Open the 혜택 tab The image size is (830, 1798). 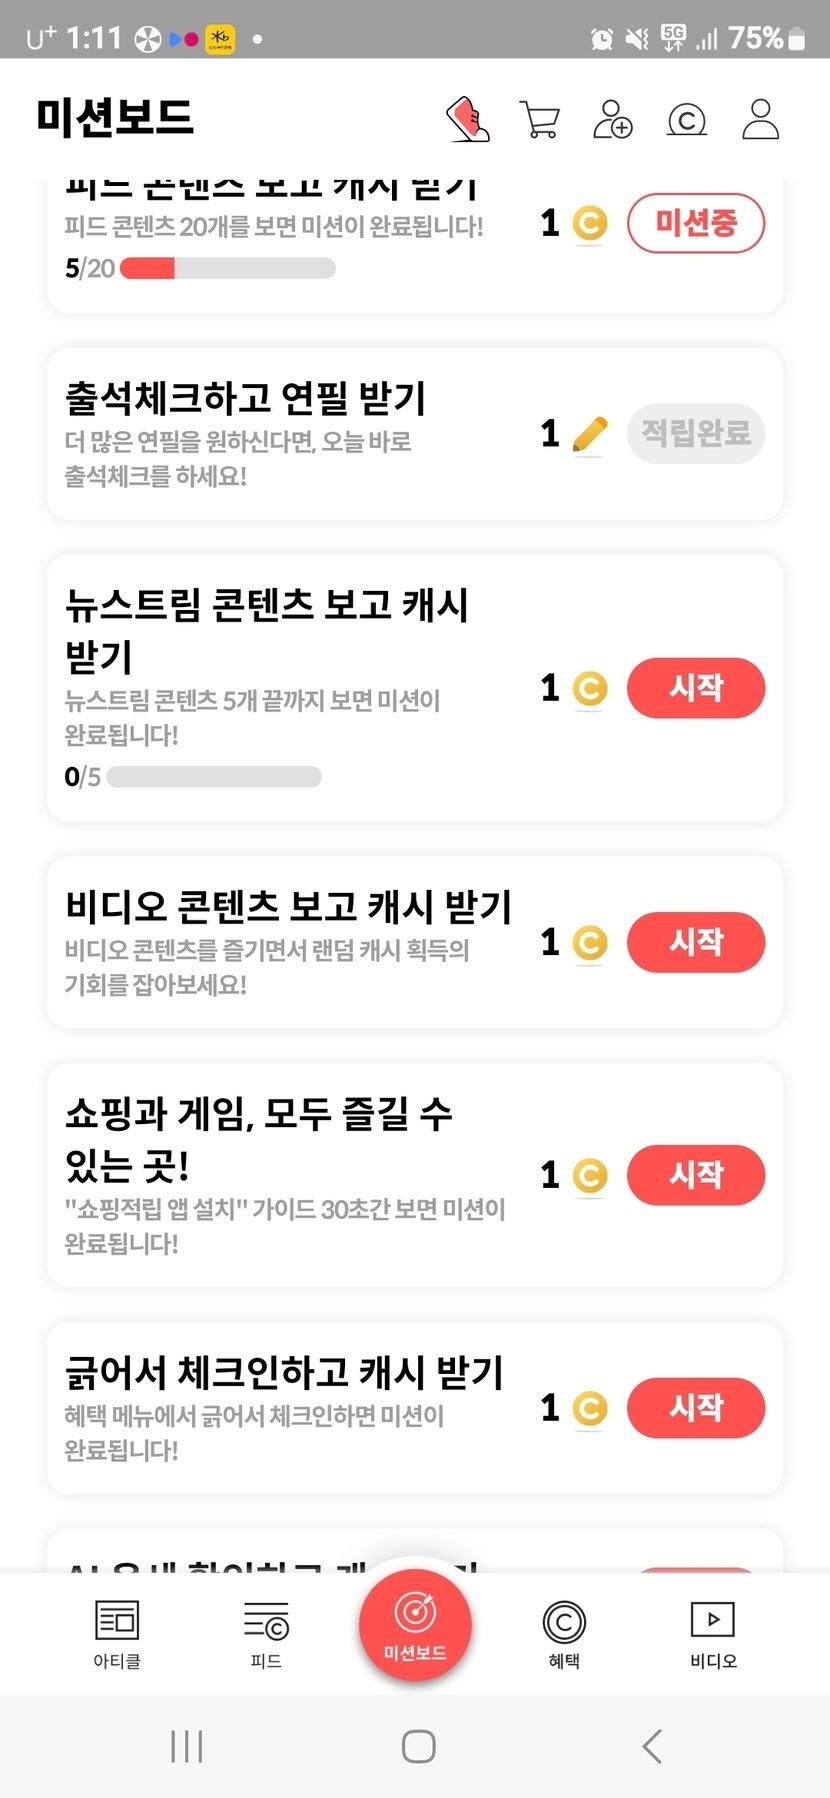pos(564,1633)
